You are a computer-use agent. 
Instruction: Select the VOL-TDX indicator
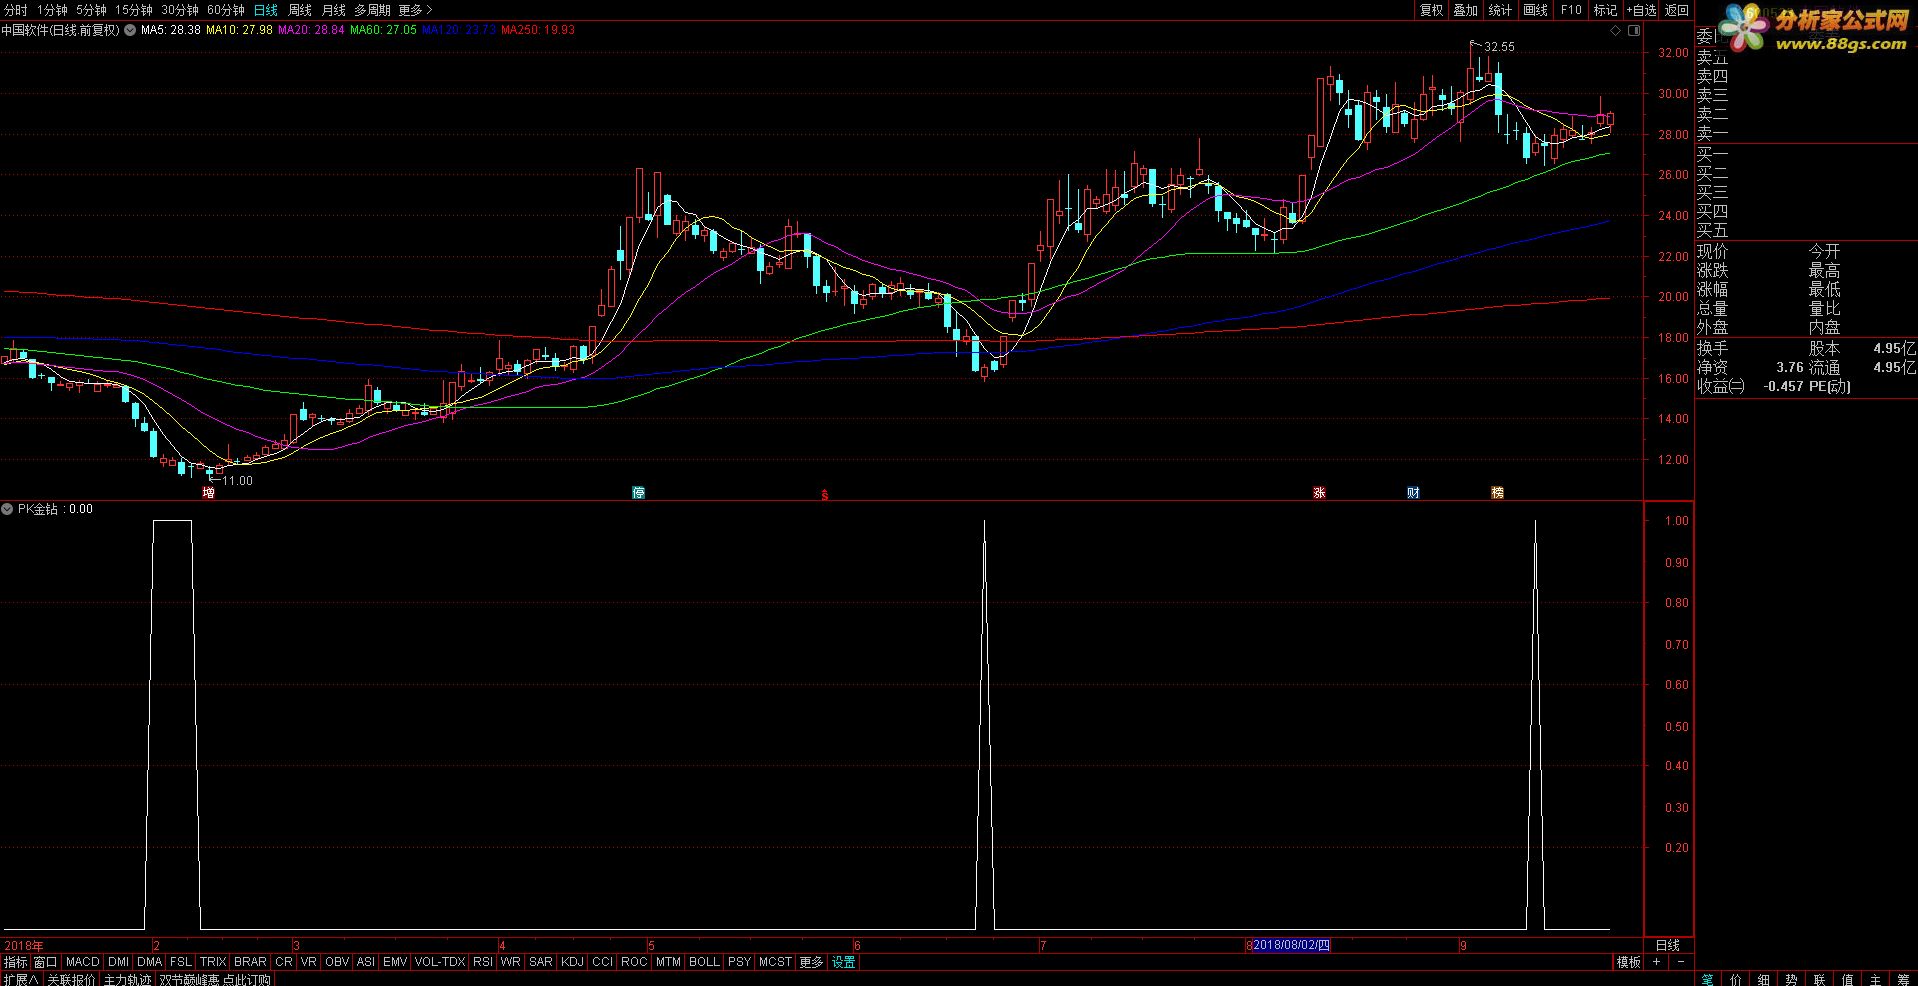pos(440,962)
